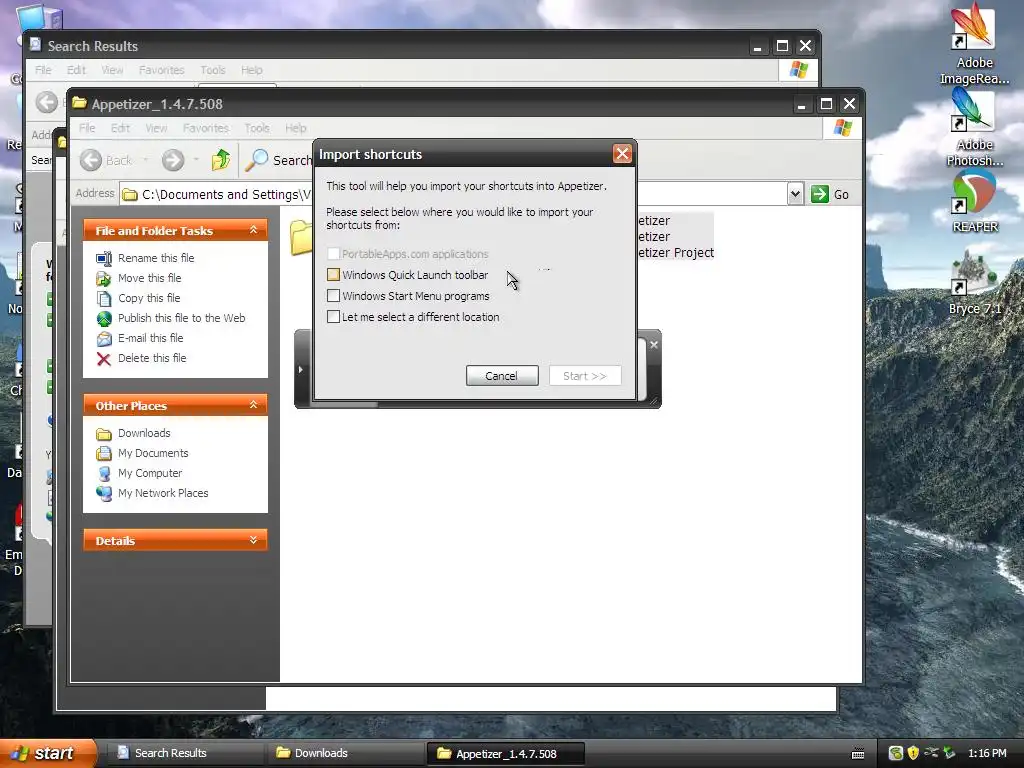Click the Back arrow icon in Appetizer window
The image size is (1024, 768).
point(91,160)
